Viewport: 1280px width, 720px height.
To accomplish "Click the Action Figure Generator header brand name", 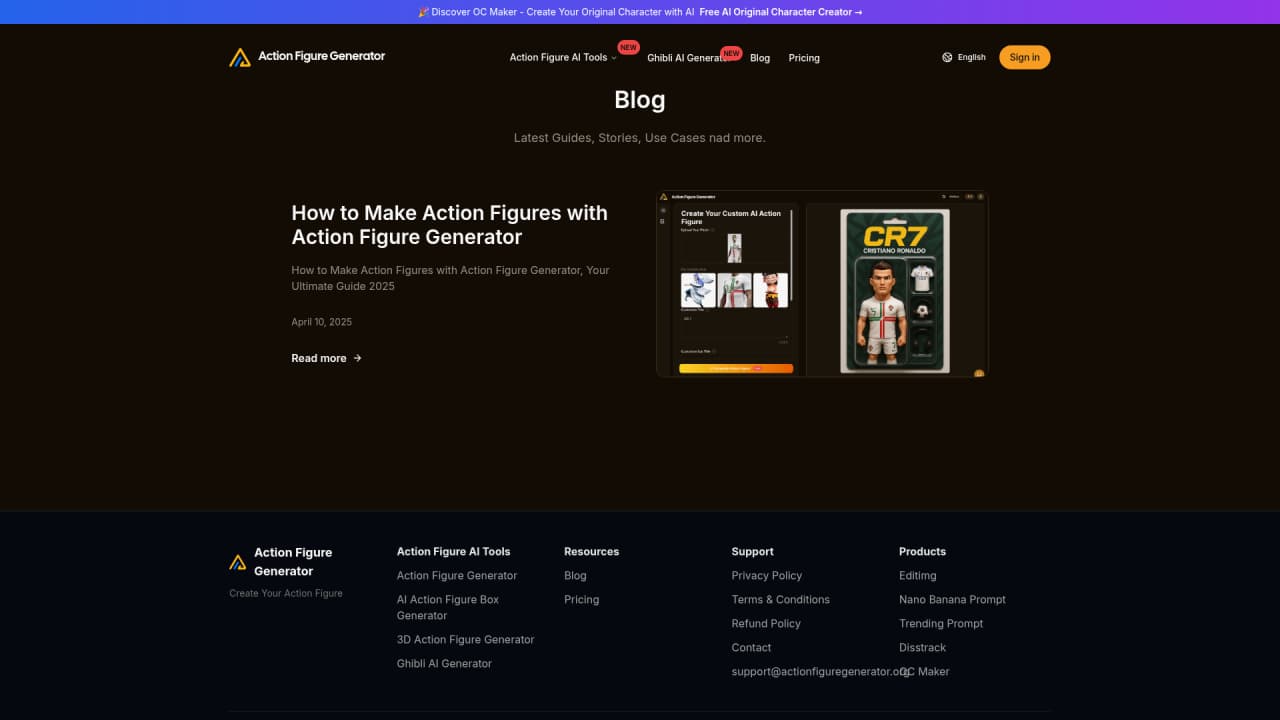I will [321, 56].
